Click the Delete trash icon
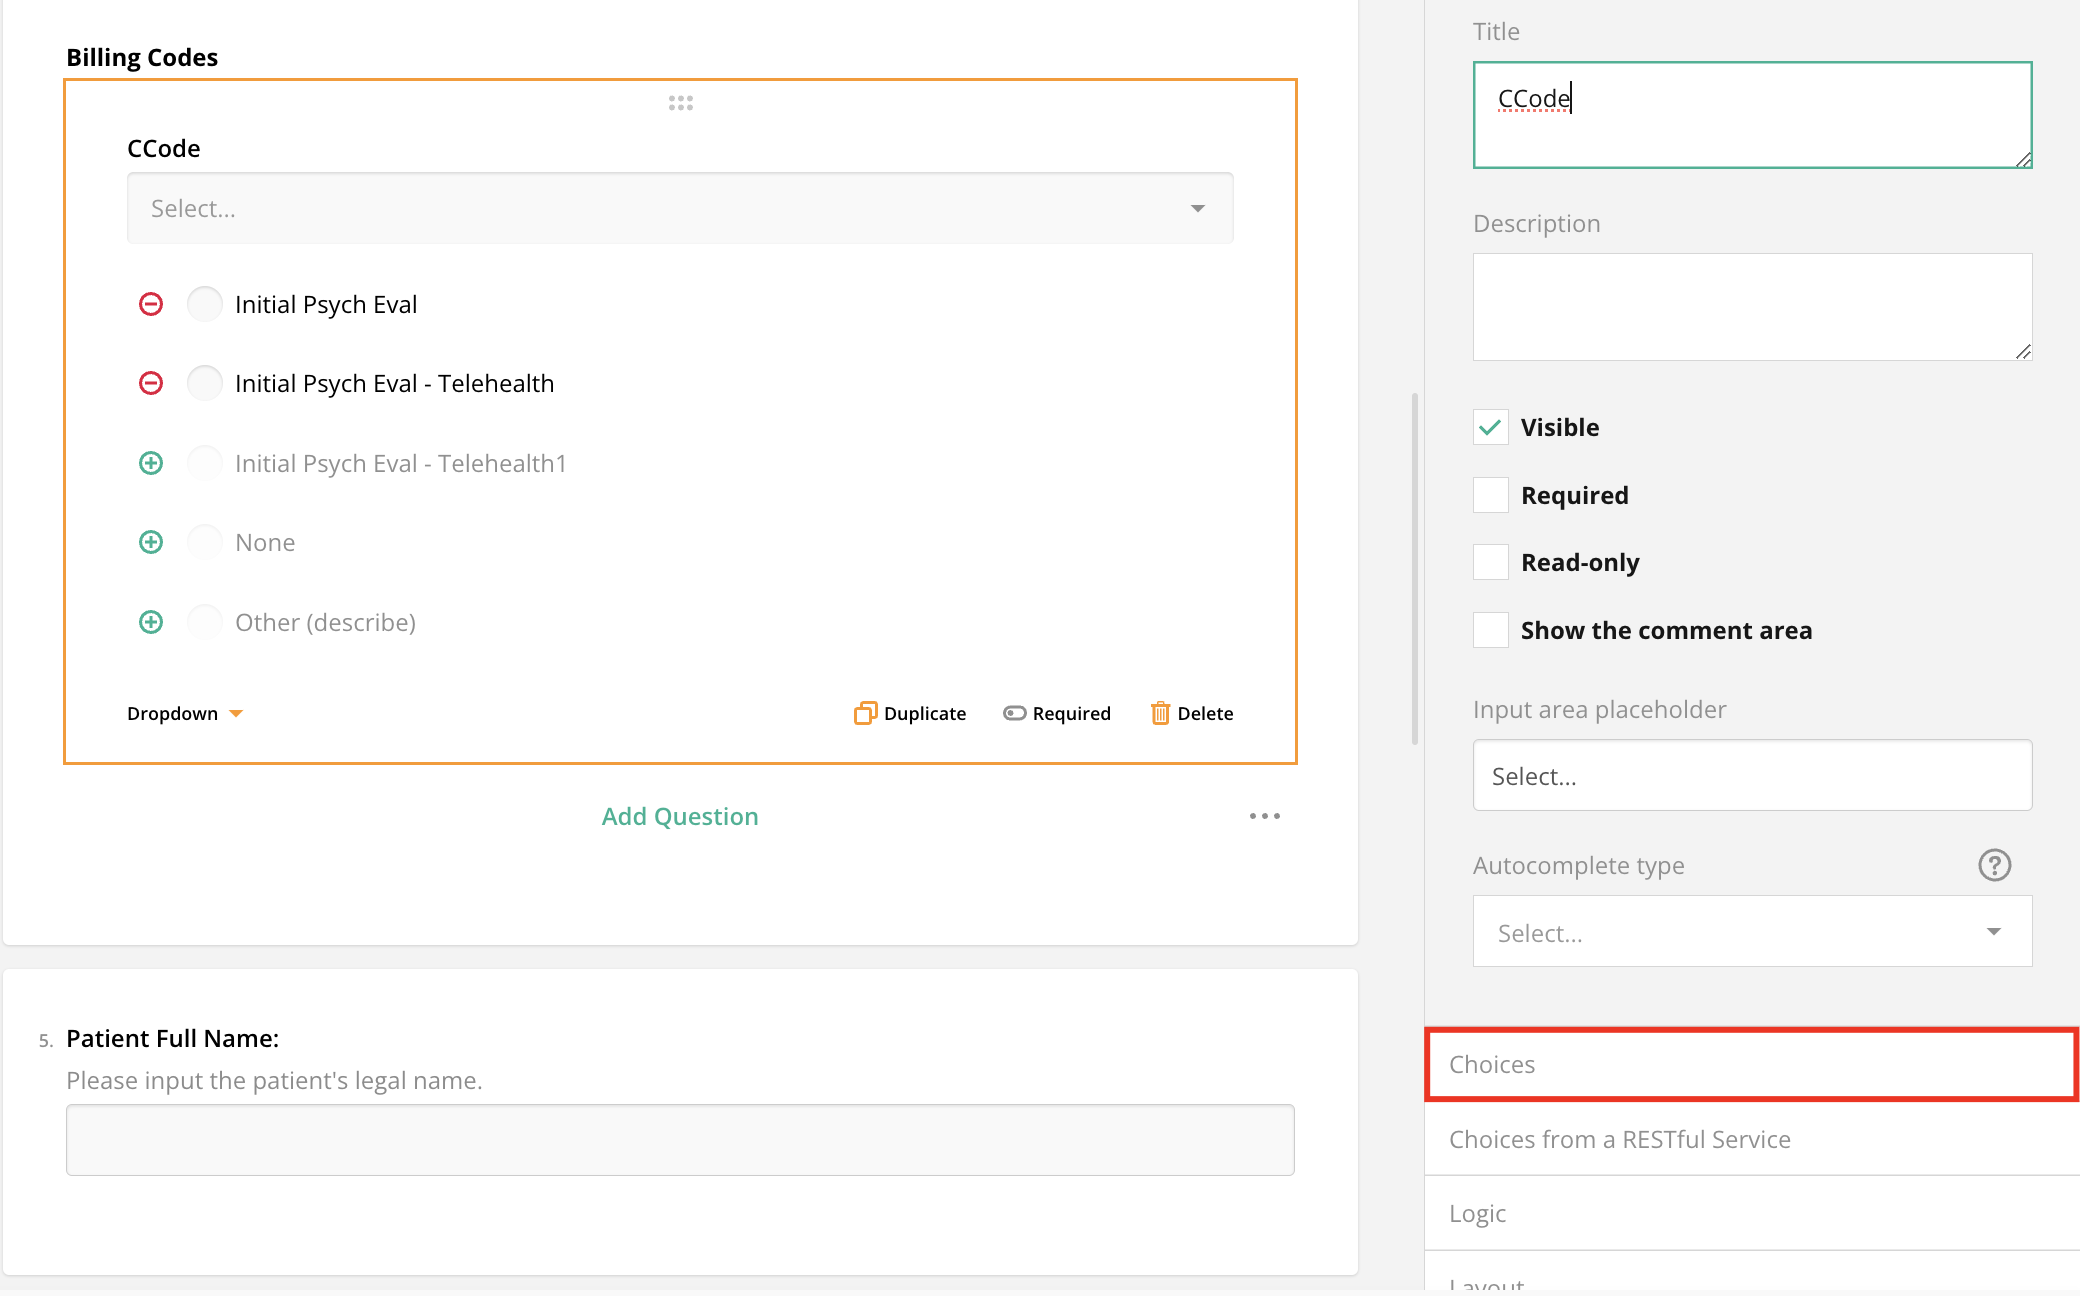The height and width of the screenshot is (1296, 2080). pos(1160,713)
